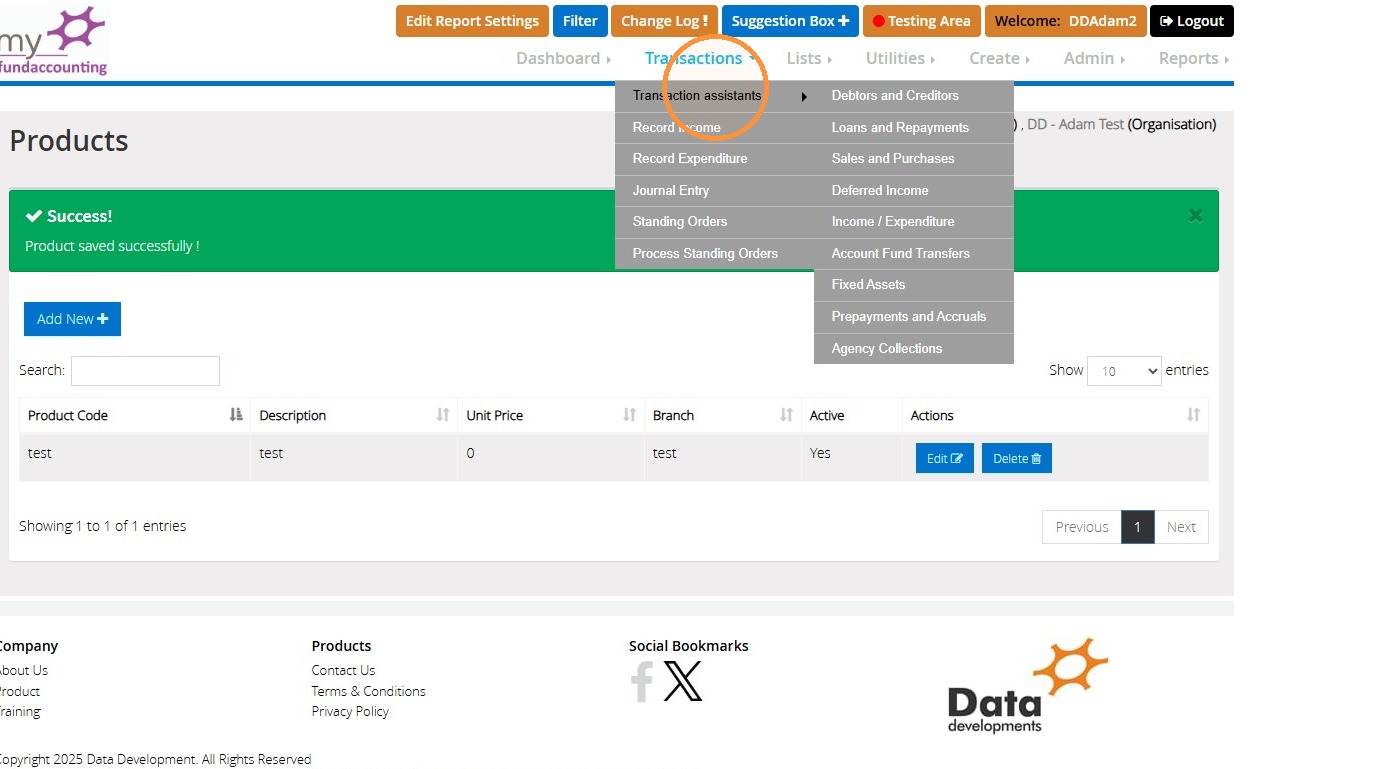The image size is (1377, 769).
Task: Log out with the Logout button
Action: click(1192, 21)
